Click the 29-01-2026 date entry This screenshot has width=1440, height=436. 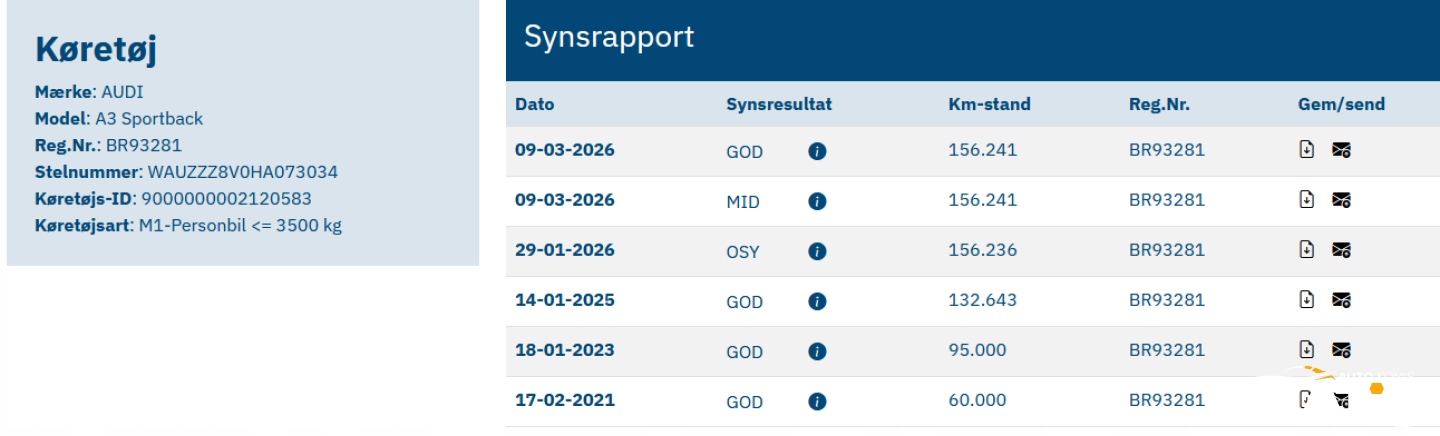tap(565, 250)
